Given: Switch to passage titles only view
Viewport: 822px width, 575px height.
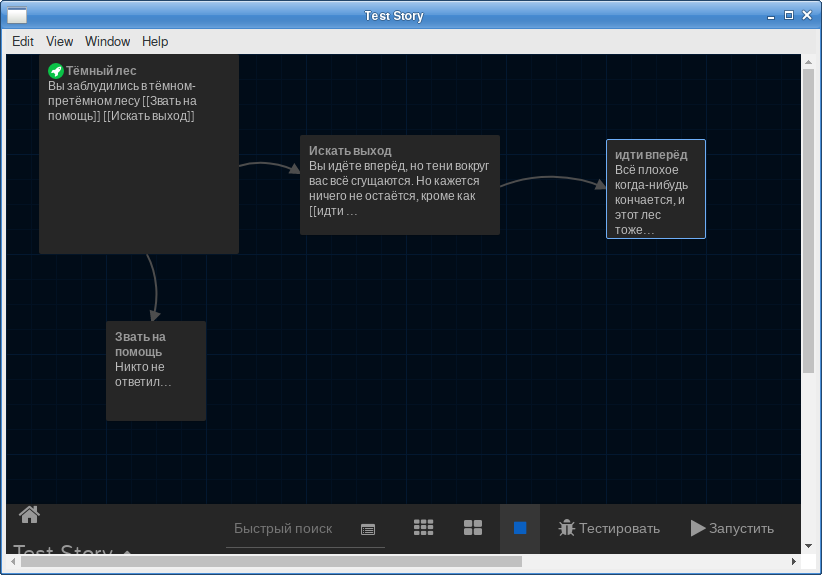Looking at the screenshot, I should 473,528.
